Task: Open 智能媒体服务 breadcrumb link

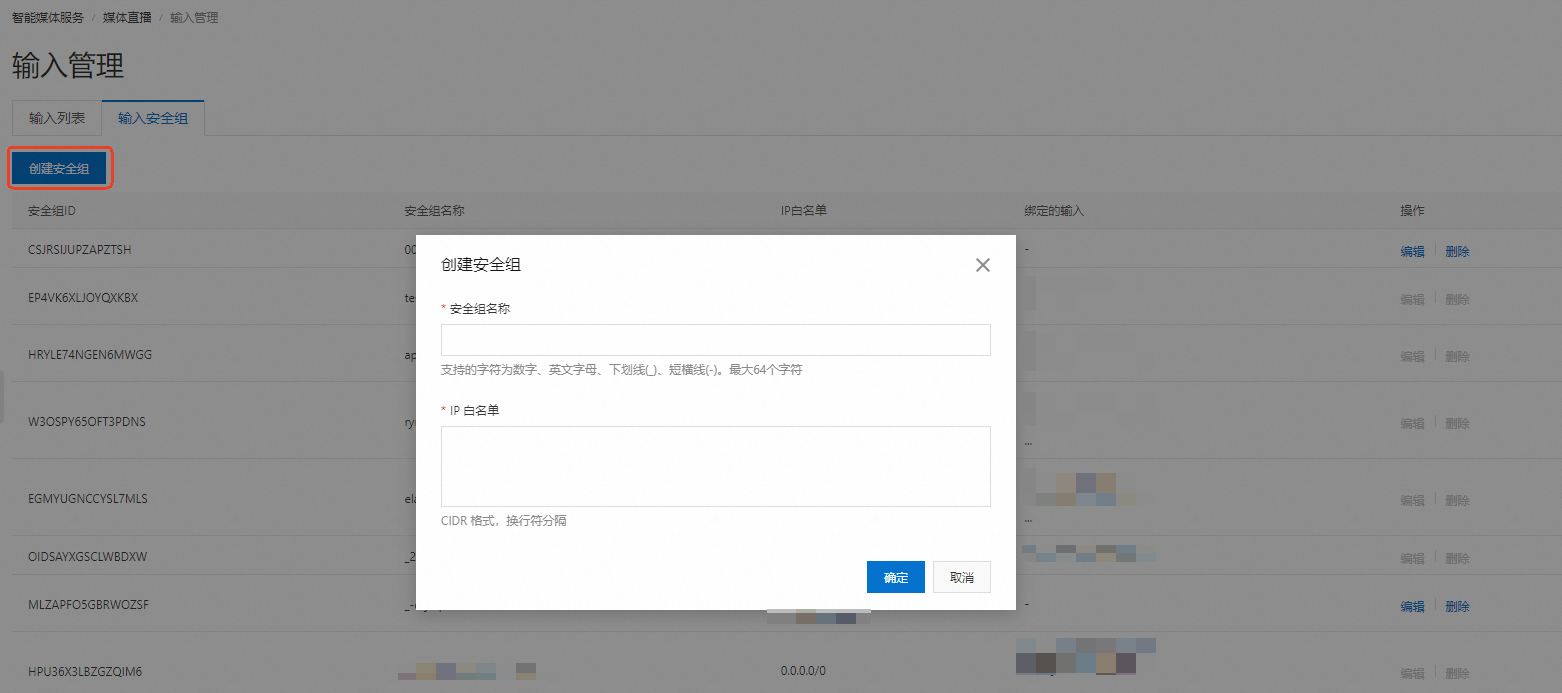Action: pyautogui.click(x=48, y=18)
